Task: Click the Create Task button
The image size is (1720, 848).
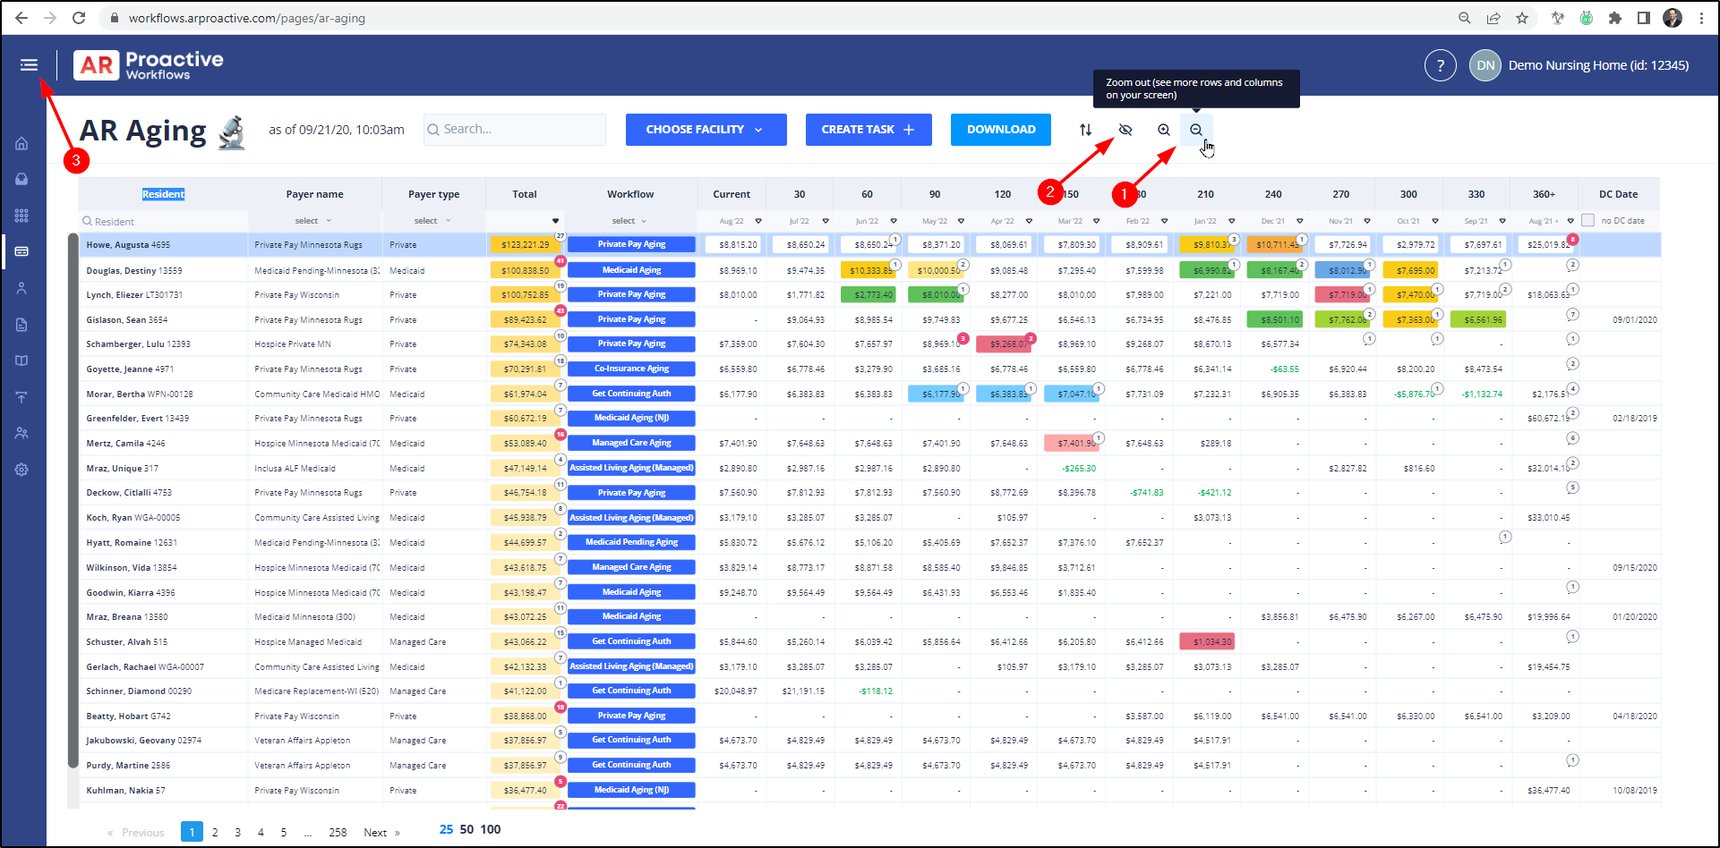Action: (x=868, y=130)
